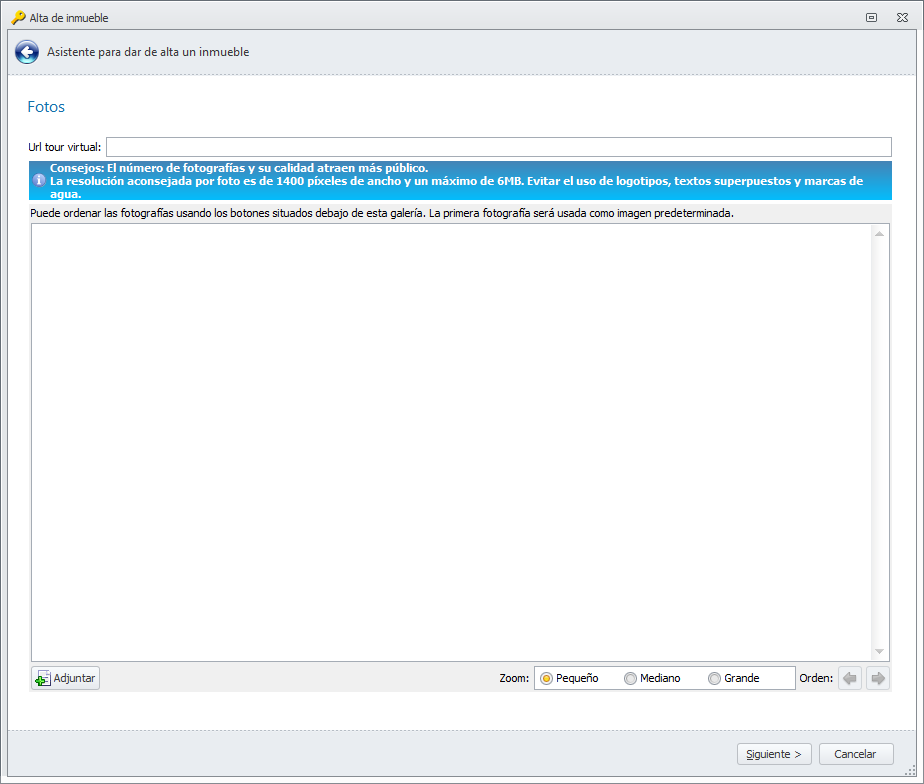Close the Alta de inmueble window

tap(902, 18)
